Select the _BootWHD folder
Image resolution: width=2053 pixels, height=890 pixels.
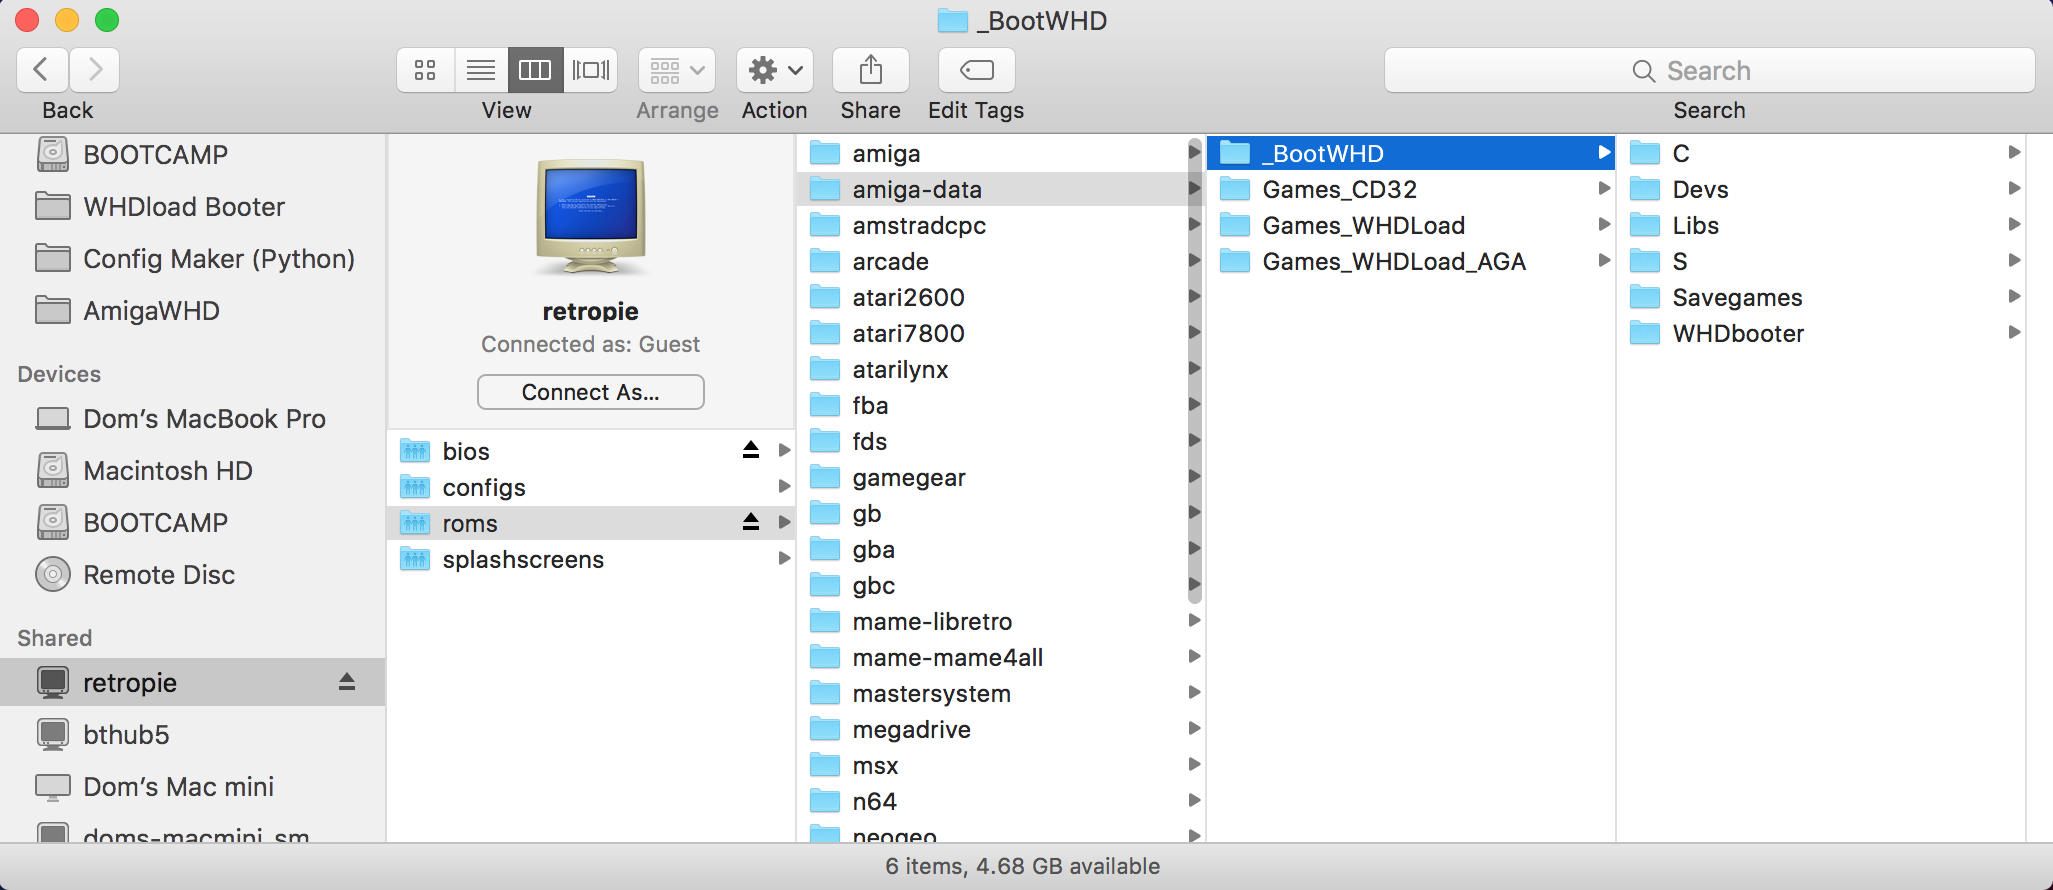tap(1411, 153)
